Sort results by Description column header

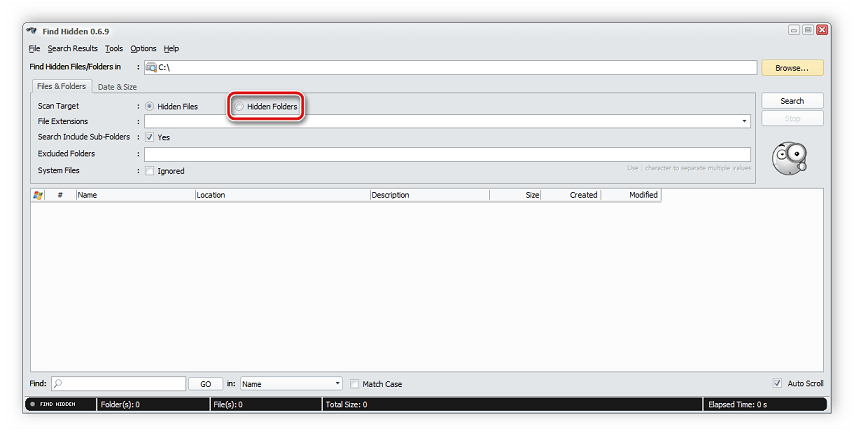429,195
